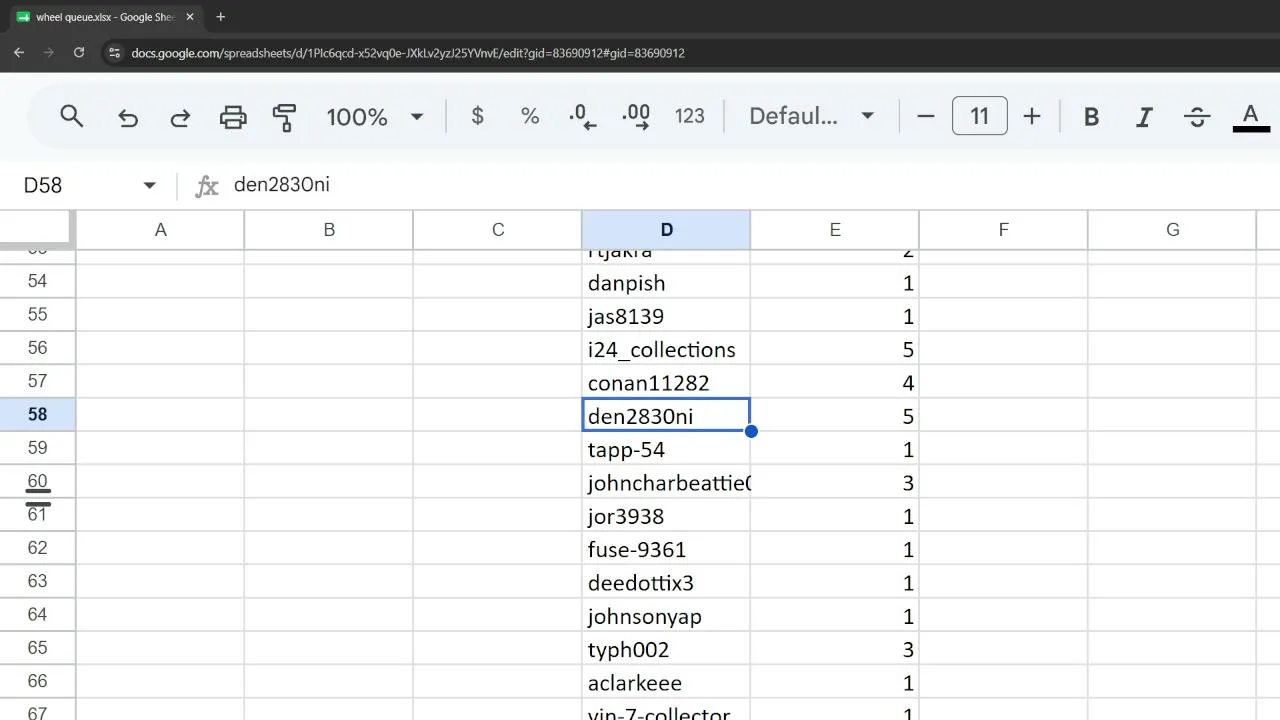The image size is (1280, 720).
Task: Select the cell containing typh002
Action: pyautogui.click(x=666, y=650)
